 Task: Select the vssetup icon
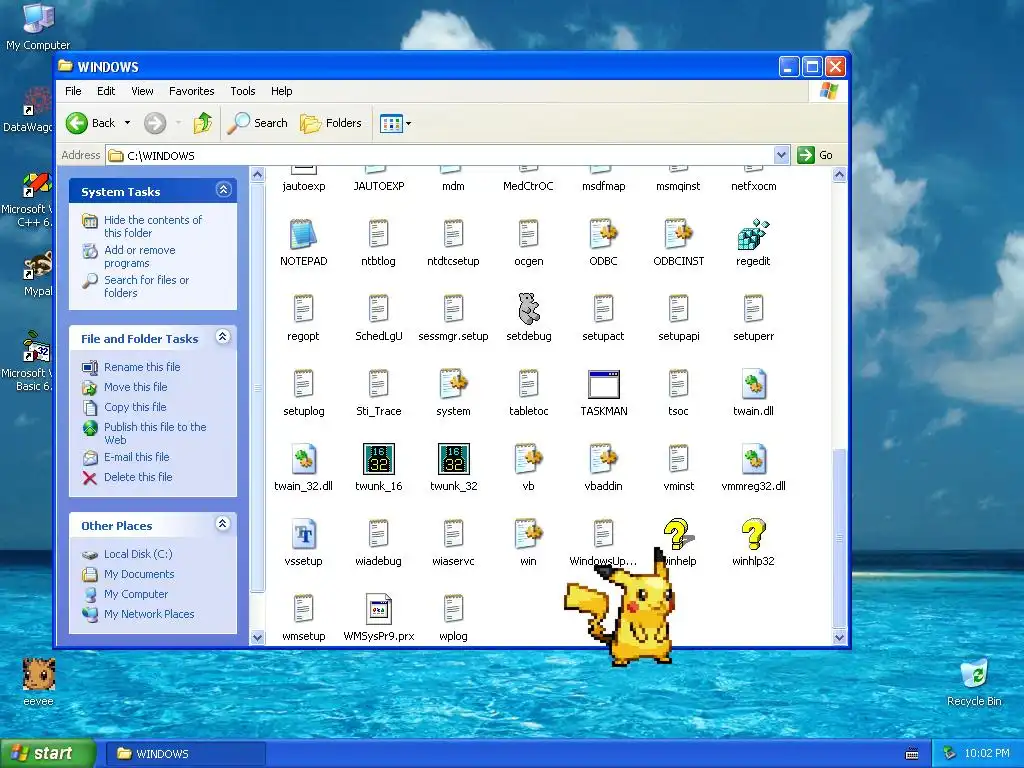[x=303, y=534]
